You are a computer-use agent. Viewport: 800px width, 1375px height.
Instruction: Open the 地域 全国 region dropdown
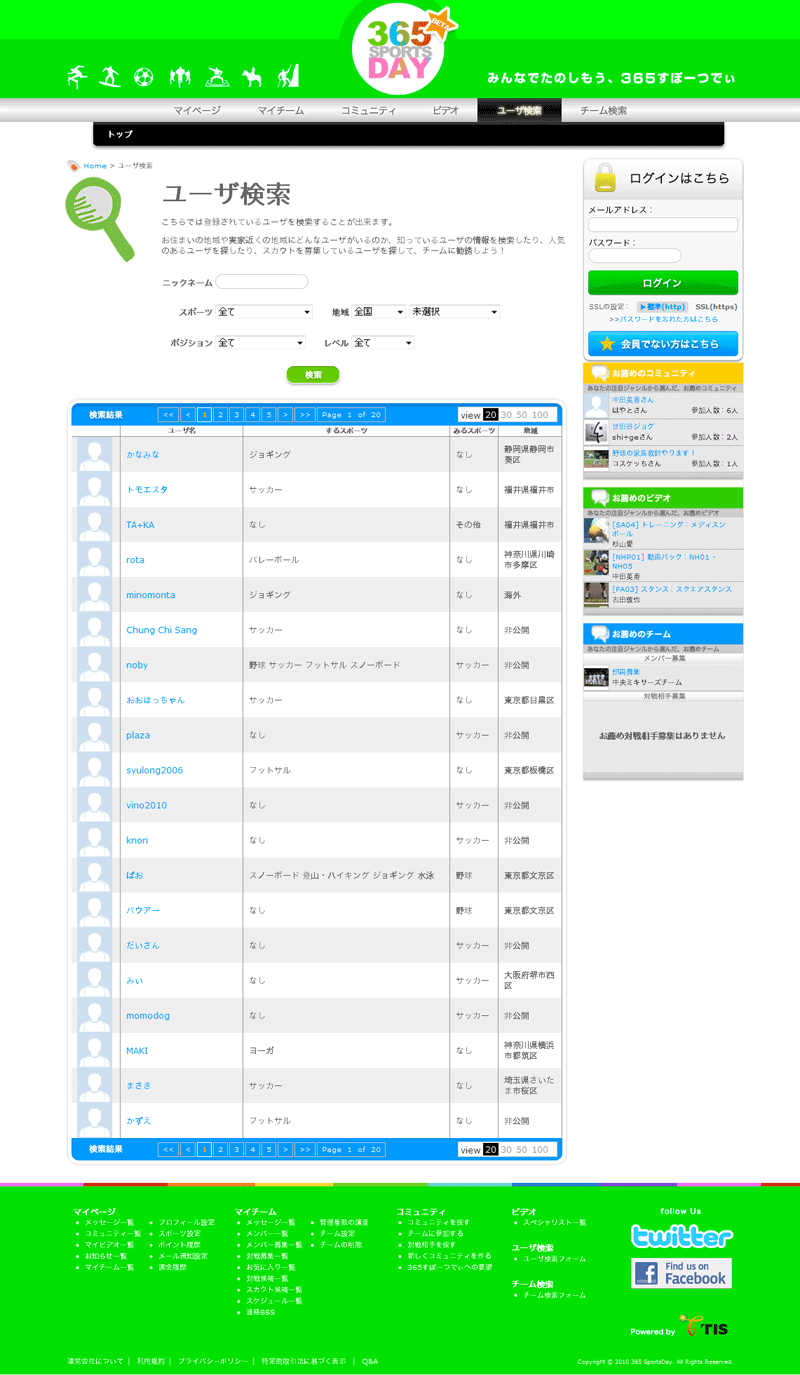click(378, 312)
